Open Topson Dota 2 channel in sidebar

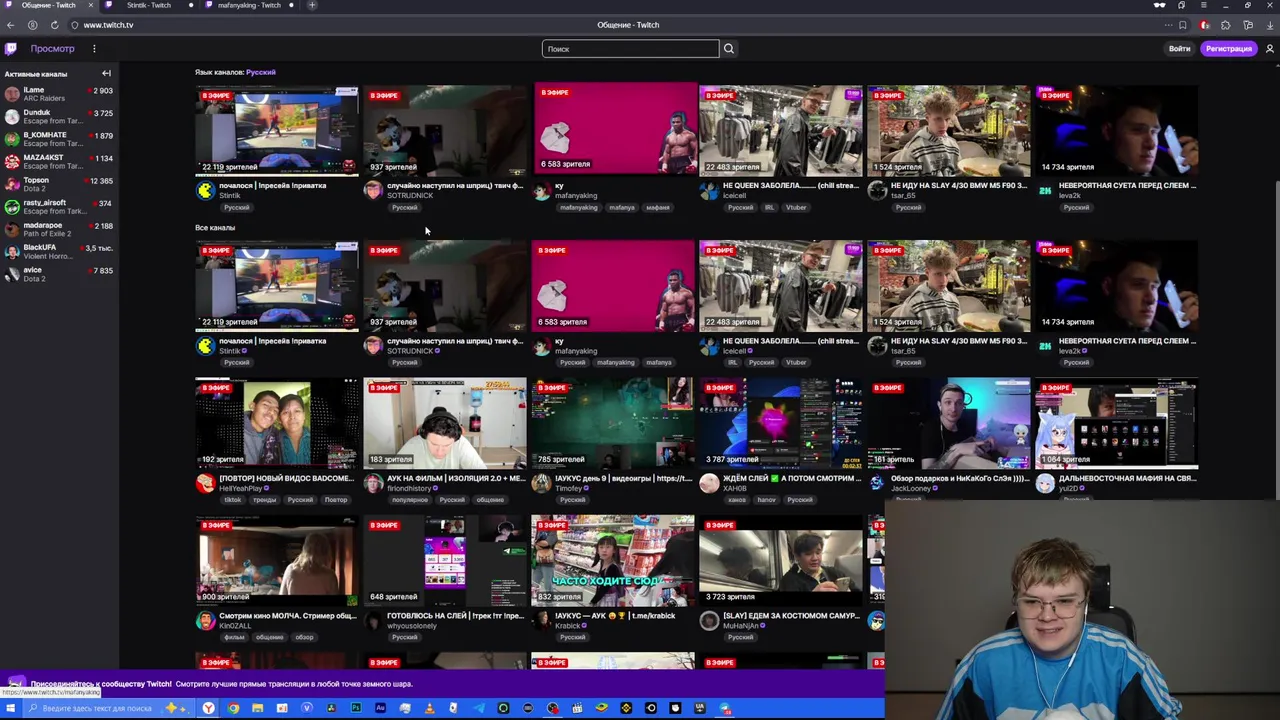[59, 184]
